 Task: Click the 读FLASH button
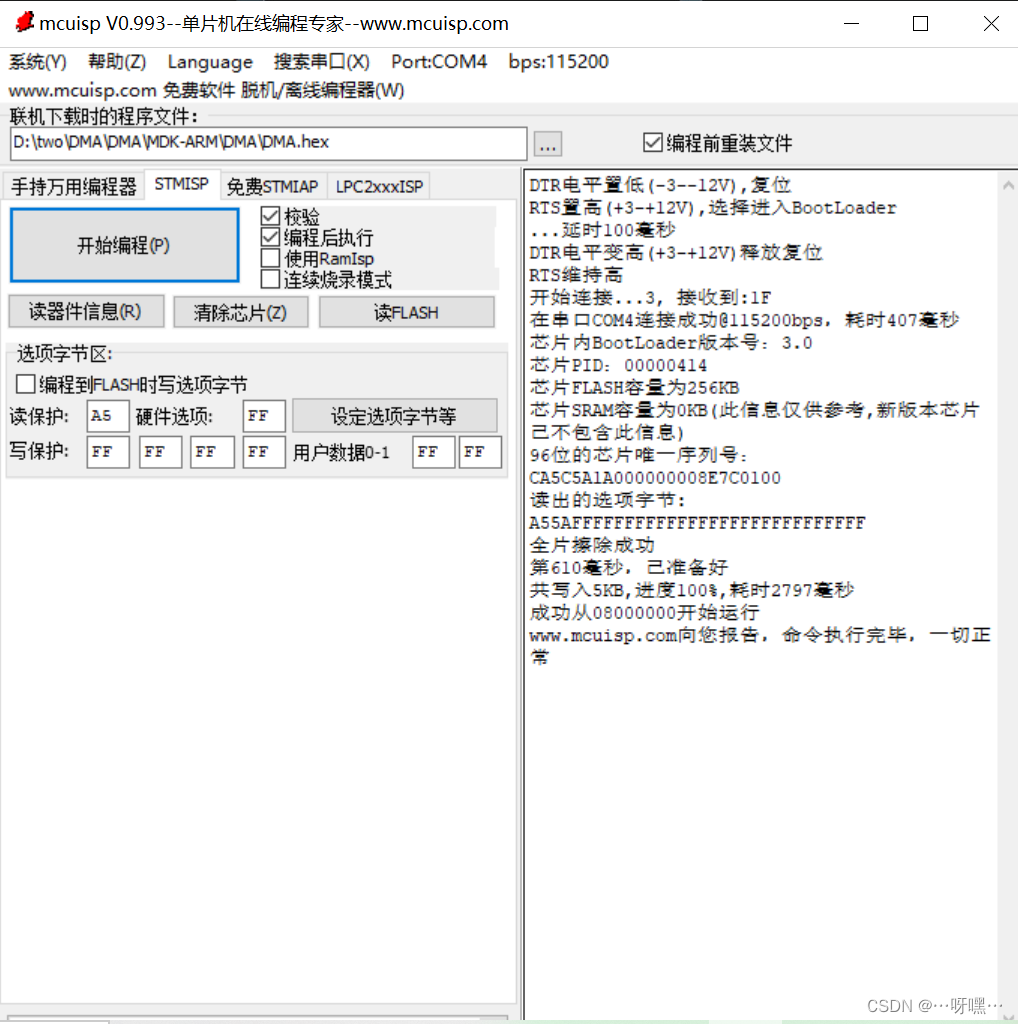(x=406, y=312)
